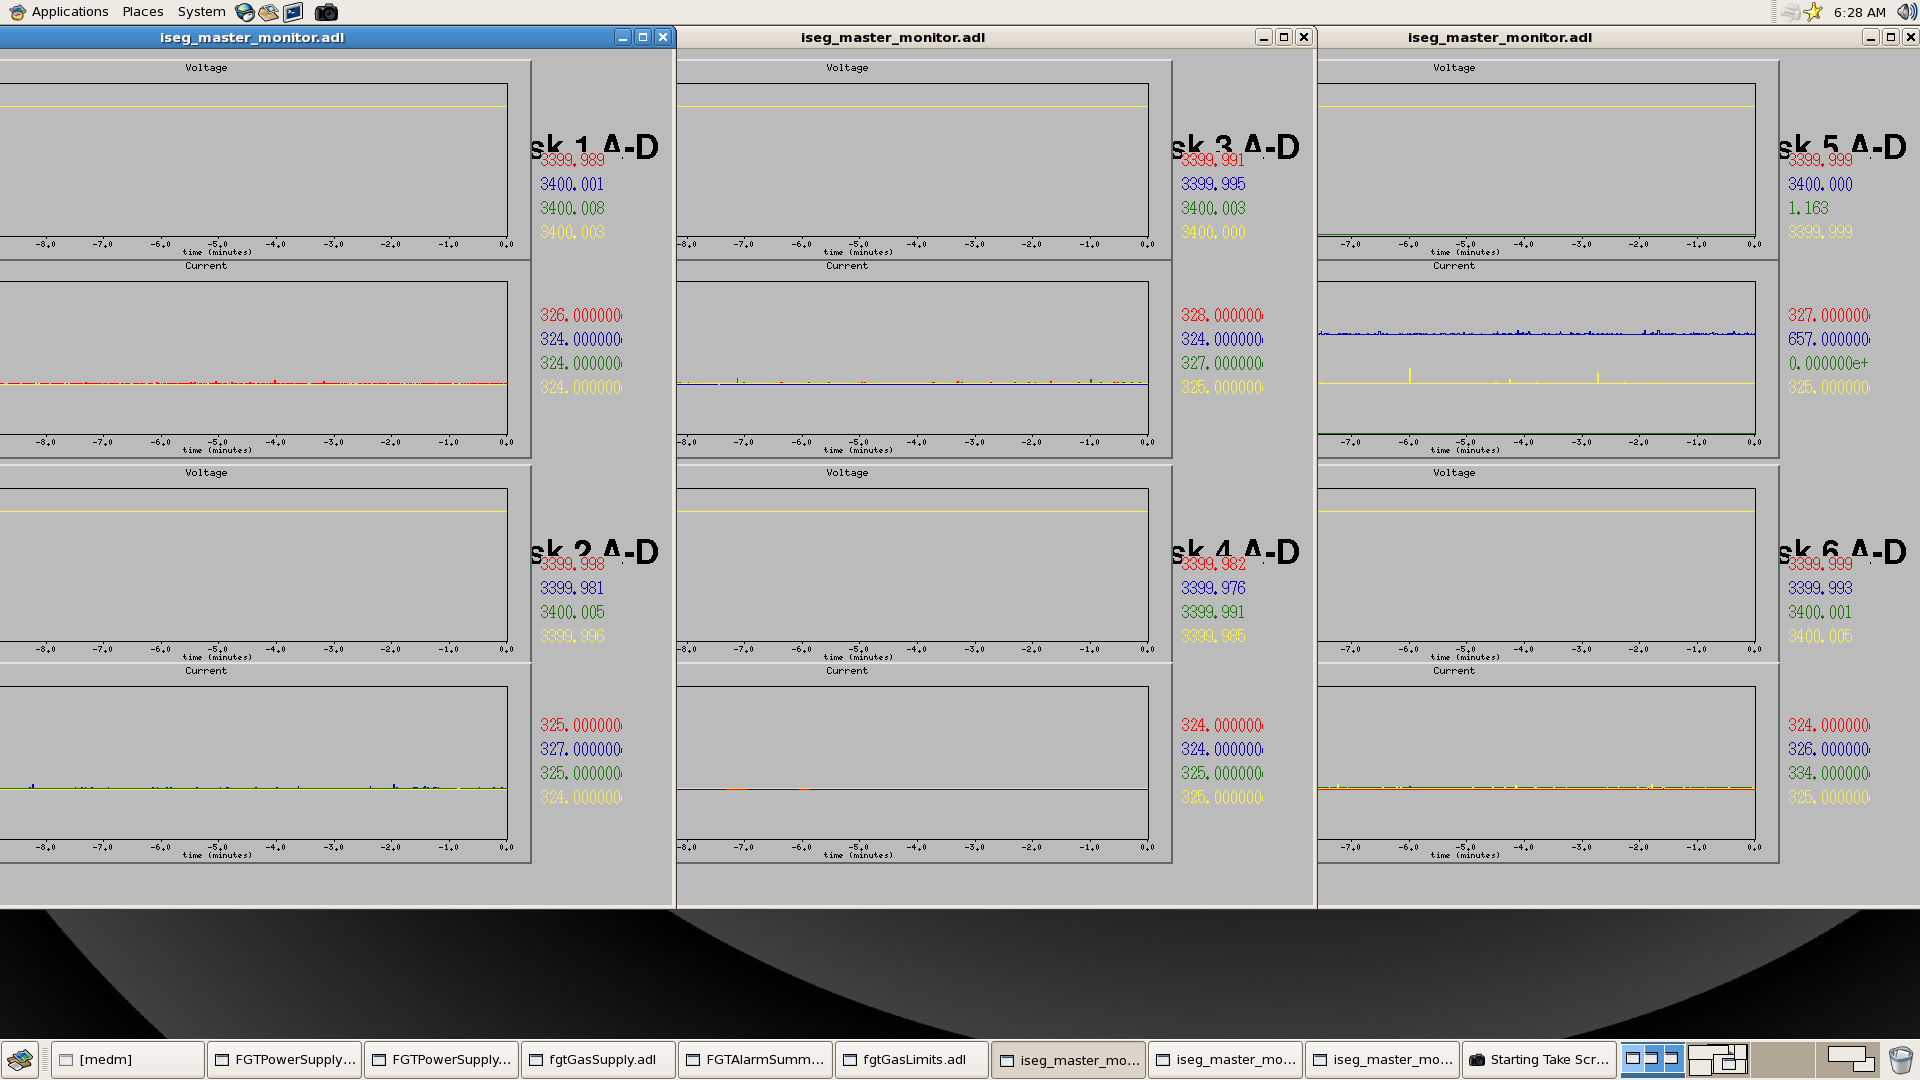Click the sk 5 Current strip chart
The height and width of the screenshot is (1080, 1920).
(x=1548, y=358)
